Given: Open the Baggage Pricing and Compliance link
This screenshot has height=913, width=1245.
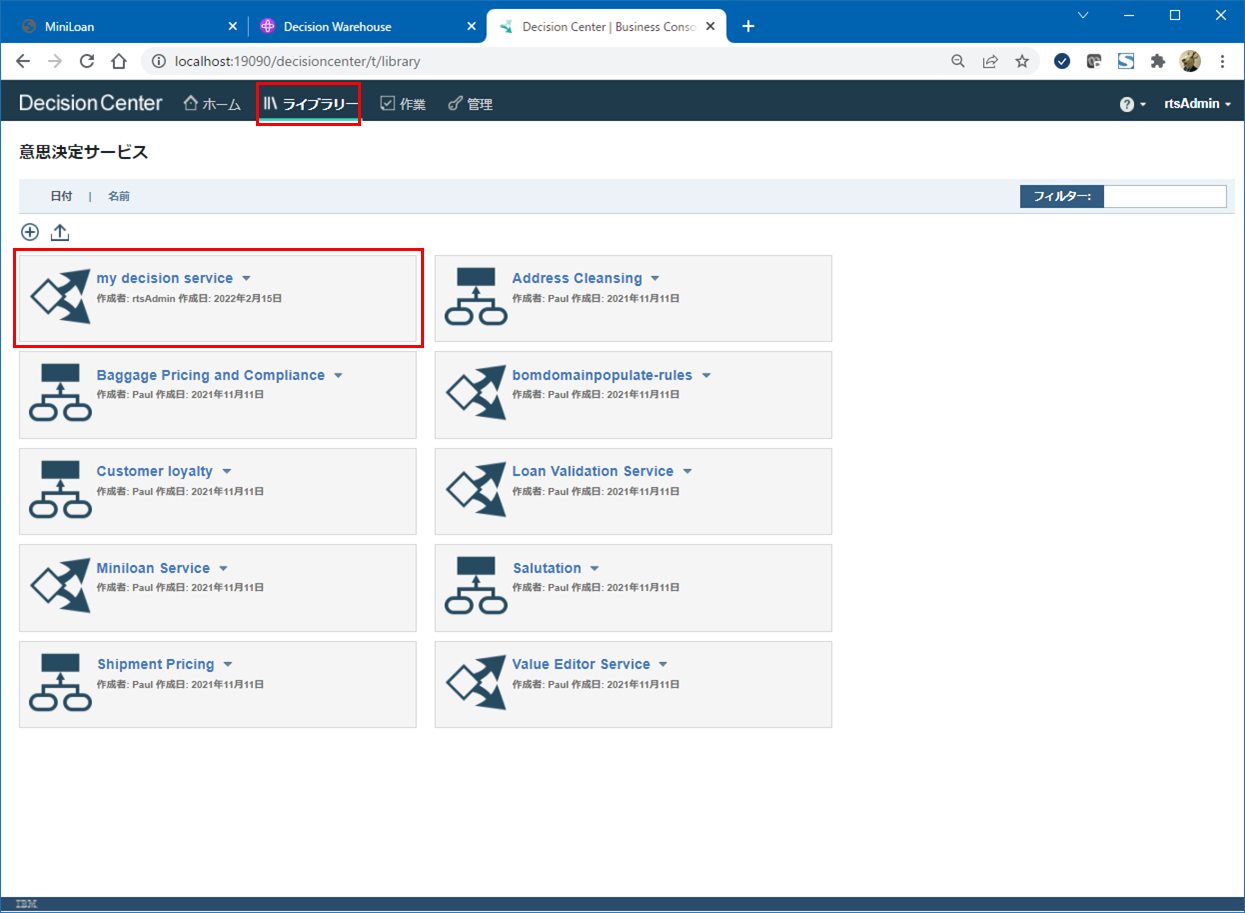Looking at the screenshot, I should 211,375.
